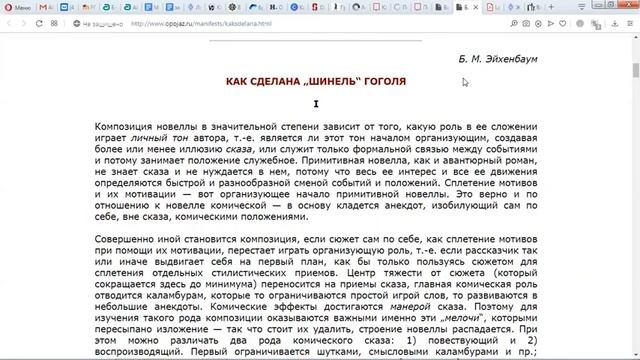
Task: Click the italic words 'личный тон'
Action: point(159,138)
